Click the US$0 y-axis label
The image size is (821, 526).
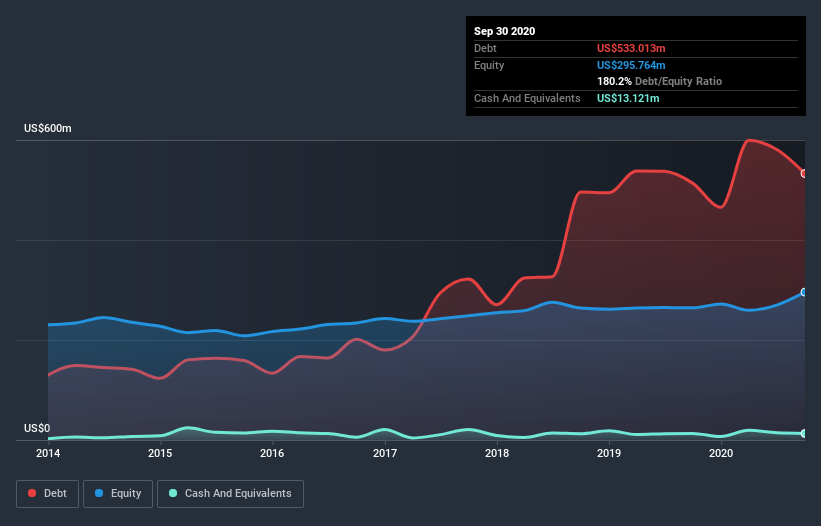tap(37, 428)
